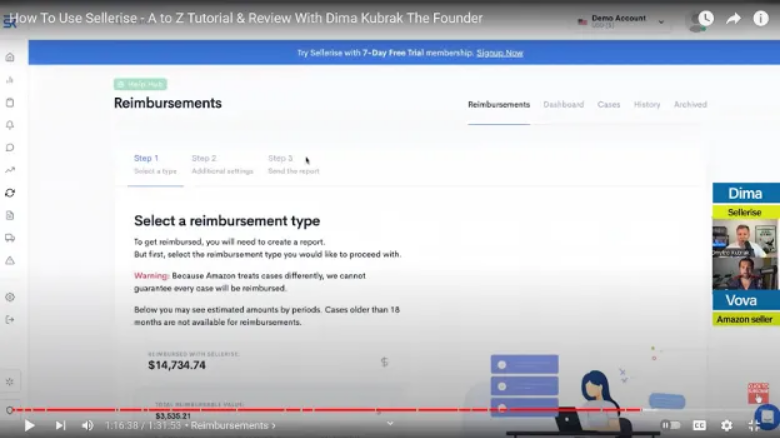Play the video
The image size is (780, 438).
coord(29,426)
